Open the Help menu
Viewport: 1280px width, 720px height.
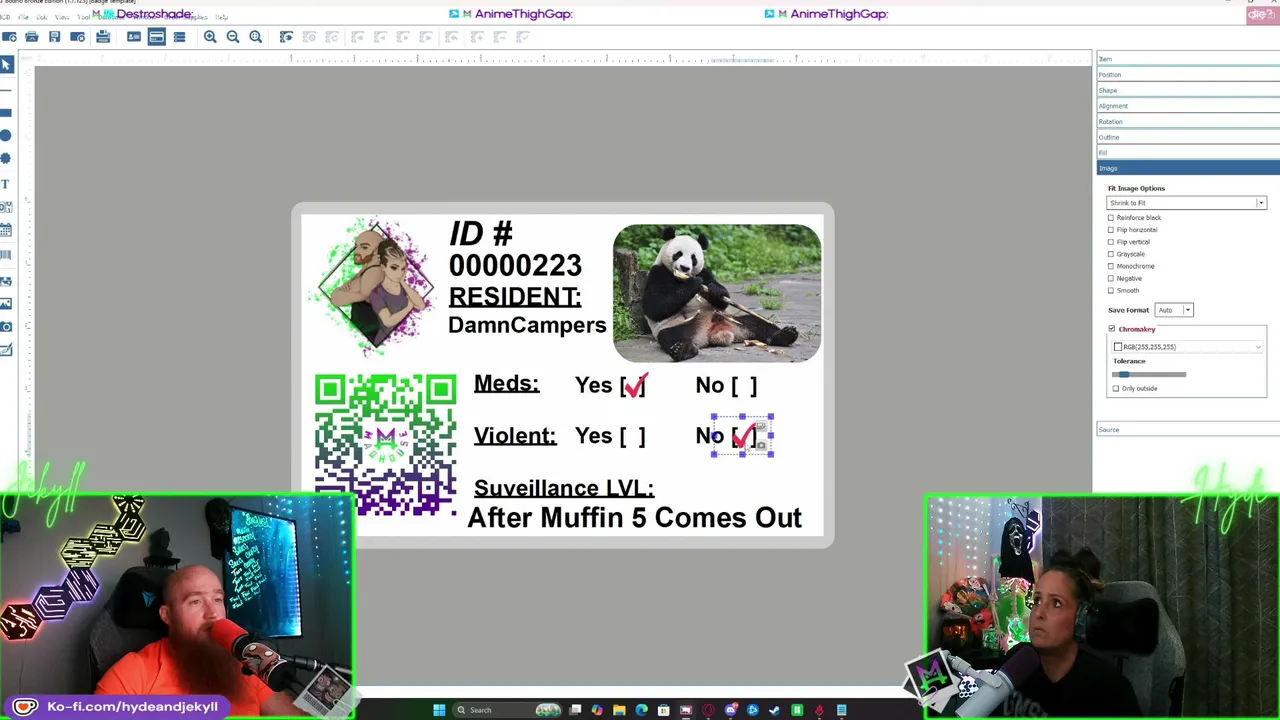click(222, 17)
